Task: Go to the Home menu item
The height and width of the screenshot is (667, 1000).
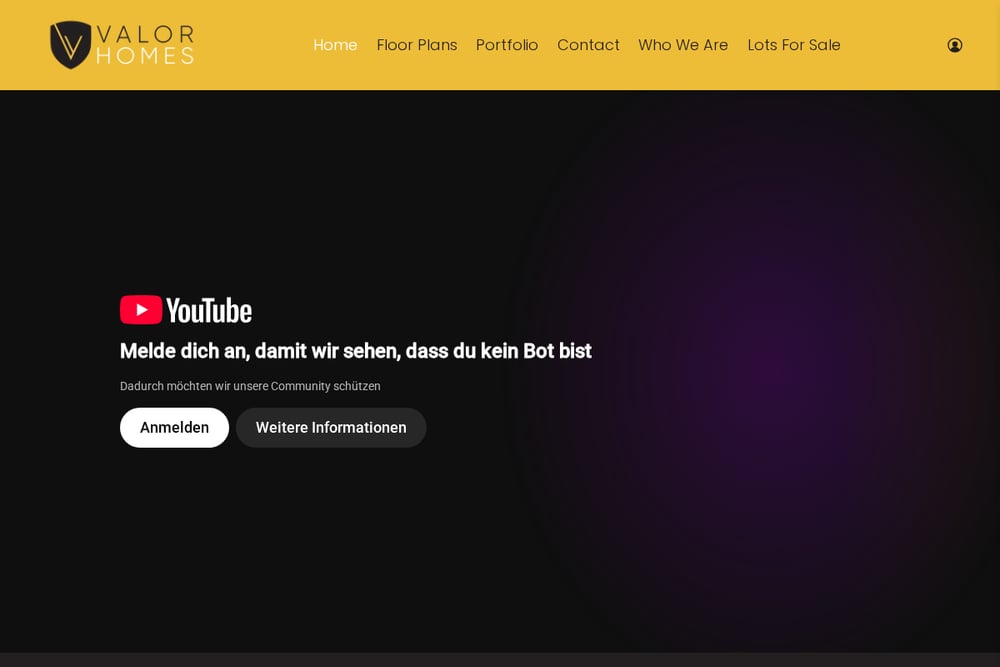Action: click(335, 45)
